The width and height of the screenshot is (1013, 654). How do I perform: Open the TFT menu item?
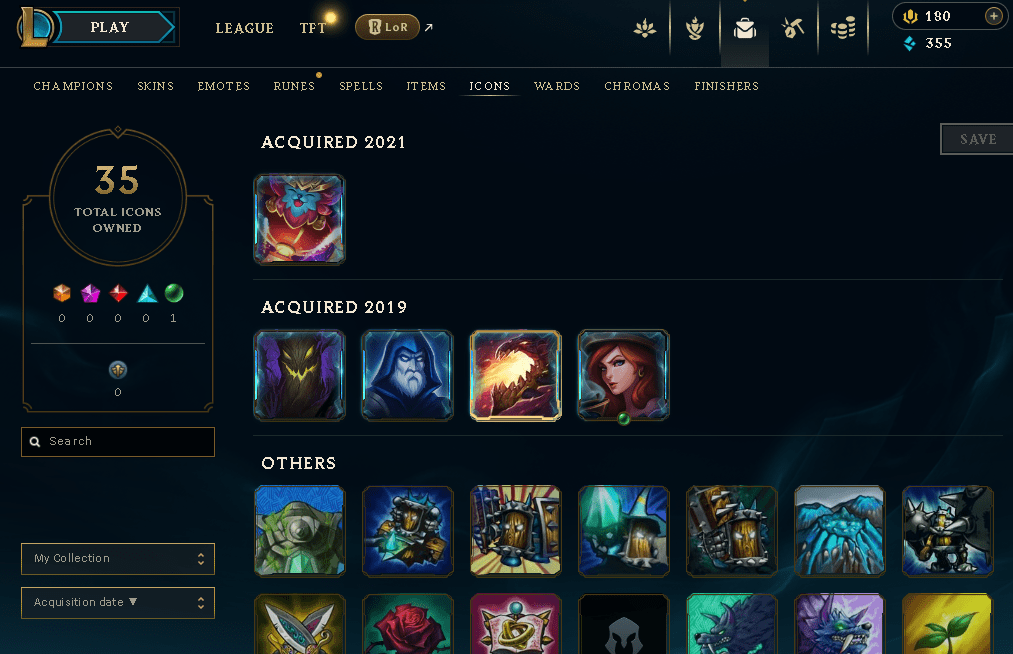(313, 28)
